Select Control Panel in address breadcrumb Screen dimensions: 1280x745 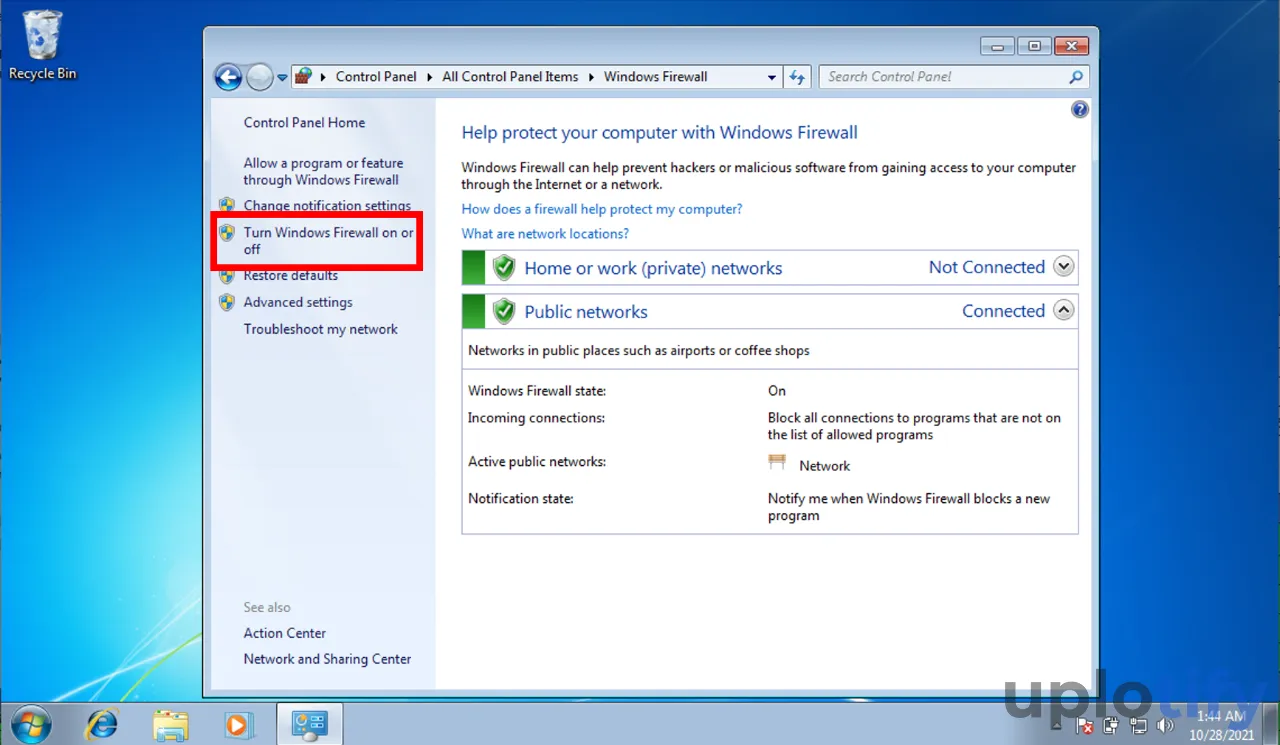click(x=376, y=77)
